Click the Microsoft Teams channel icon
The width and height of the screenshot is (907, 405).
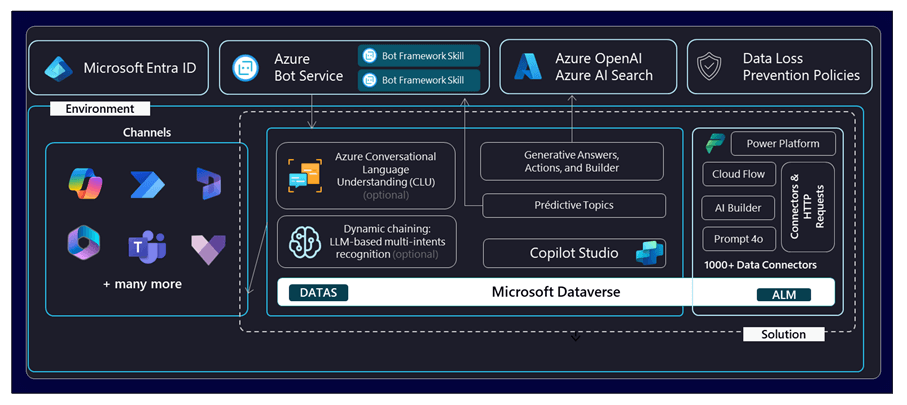pyautogui.click(x=147, y=247)
